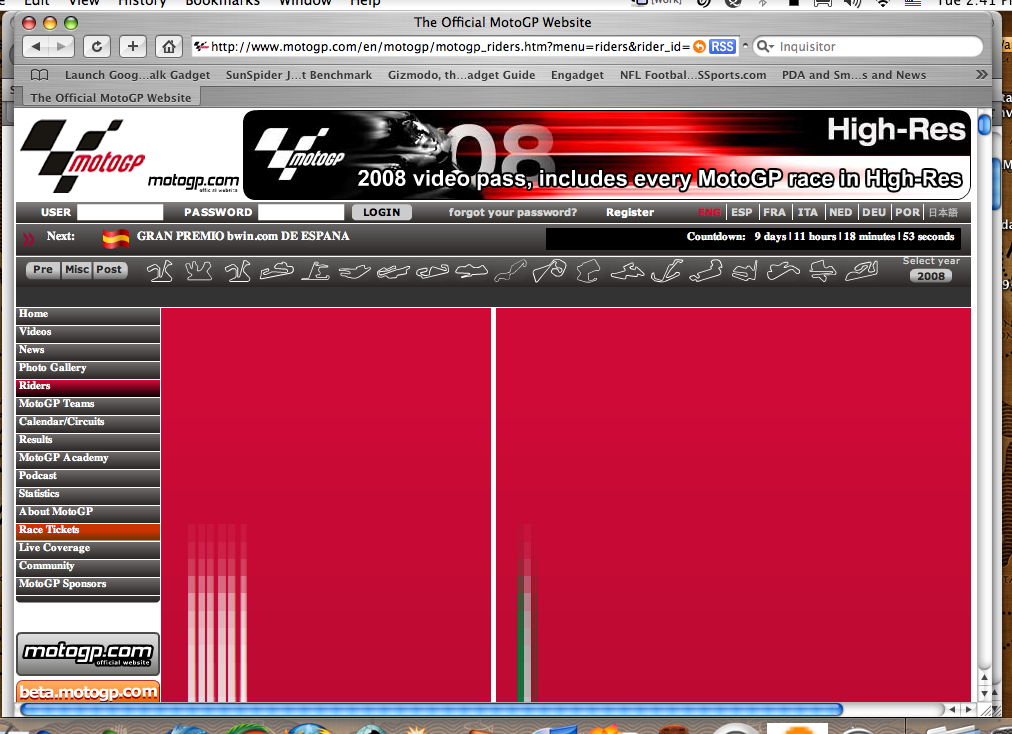Open GRAN PREMIO bwin.com DE ESPANA link

tap(243, 236)
